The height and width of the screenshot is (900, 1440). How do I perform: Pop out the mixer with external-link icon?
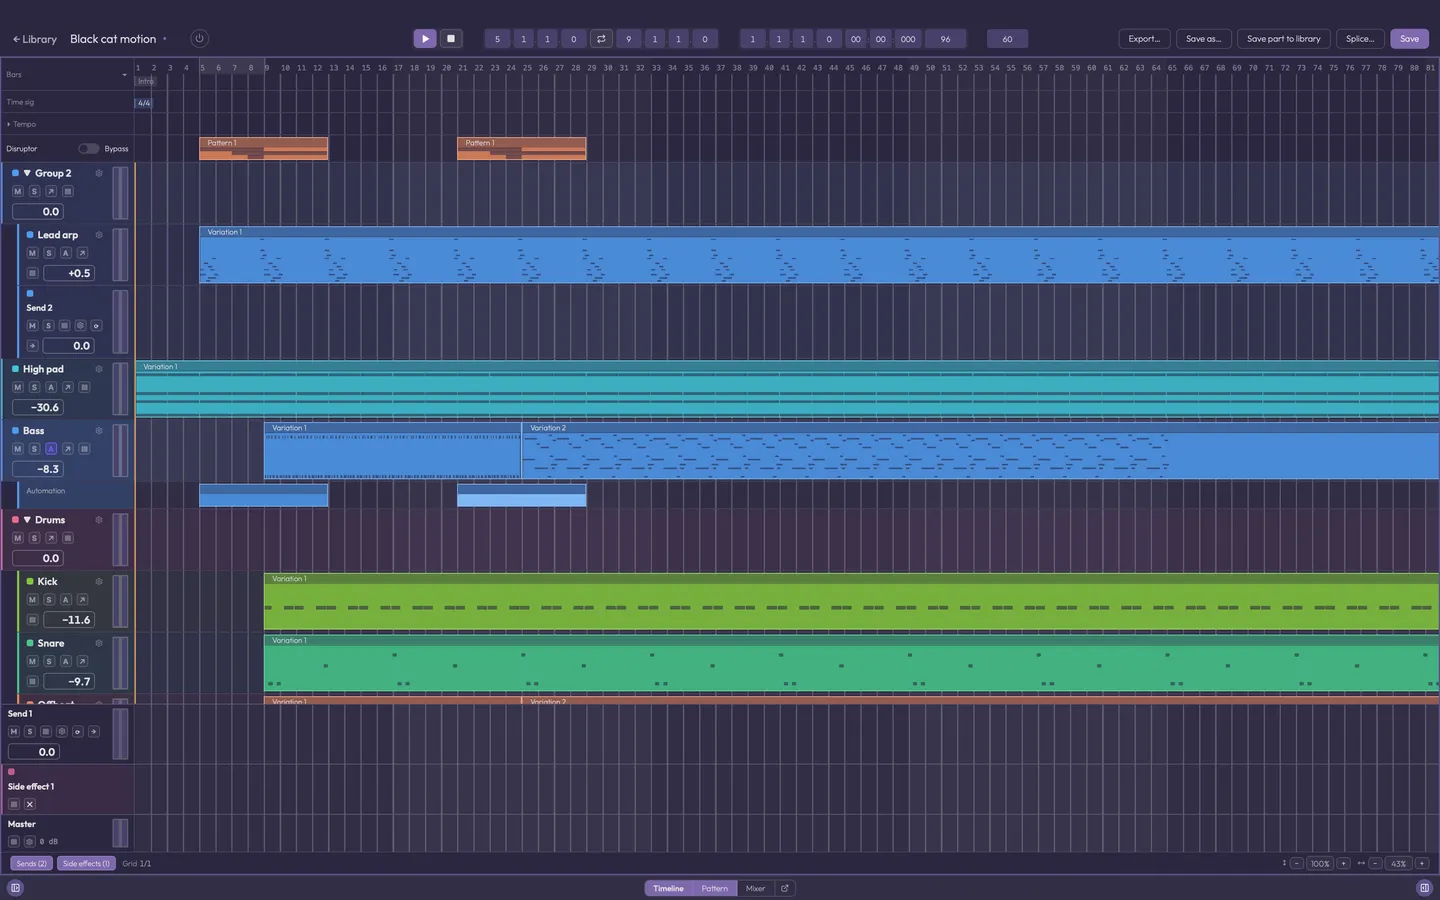pyautogui.click(x=785, y=888)
